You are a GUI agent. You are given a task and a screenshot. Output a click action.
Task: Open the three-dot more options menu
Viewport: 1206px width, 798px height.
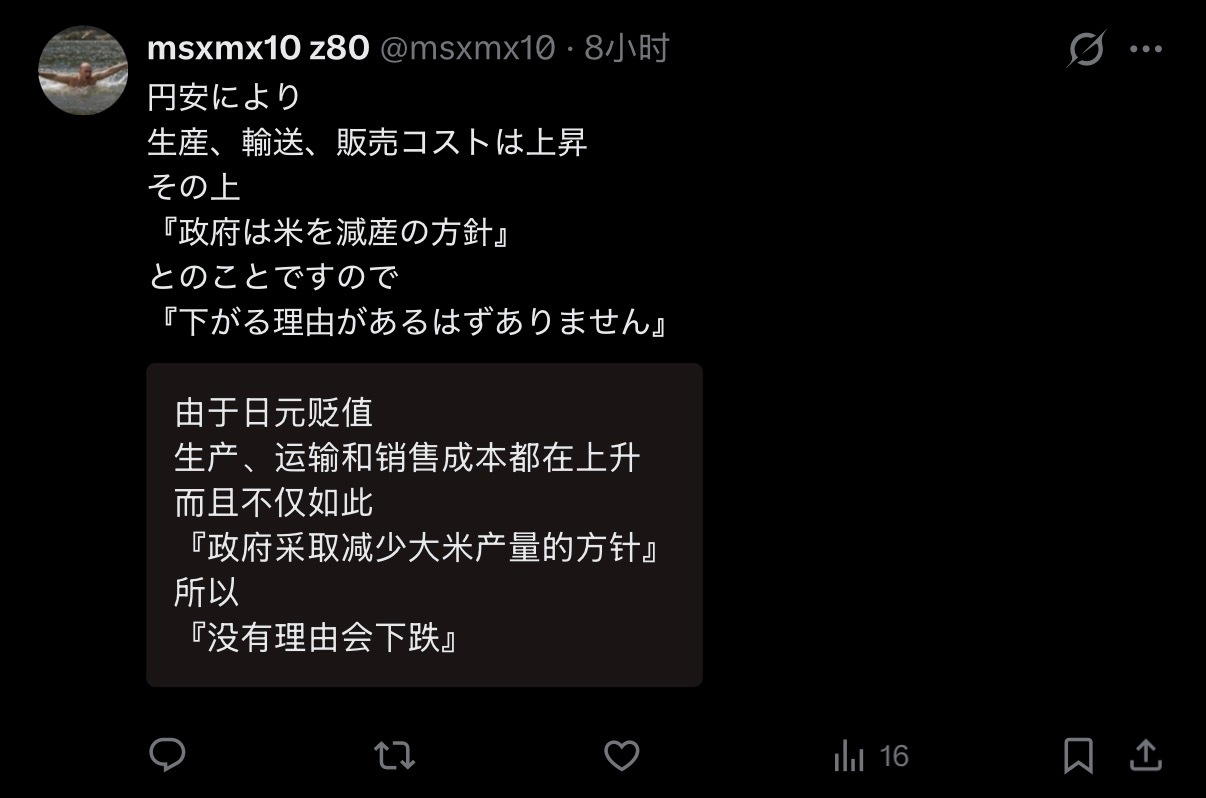(x=1146, y=48)
